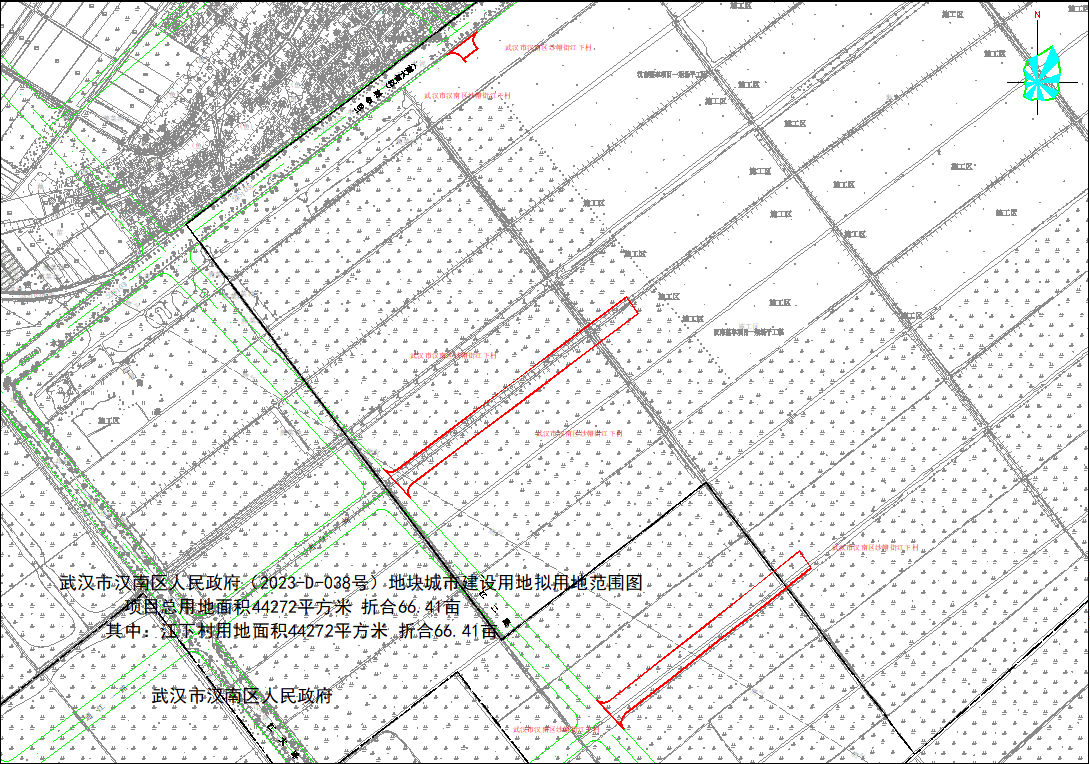Image resolution: width=1090 pixels, height=764 pixels.
Task: Click the 其中：江下村用地面积 text line
Action: point(302,631)
